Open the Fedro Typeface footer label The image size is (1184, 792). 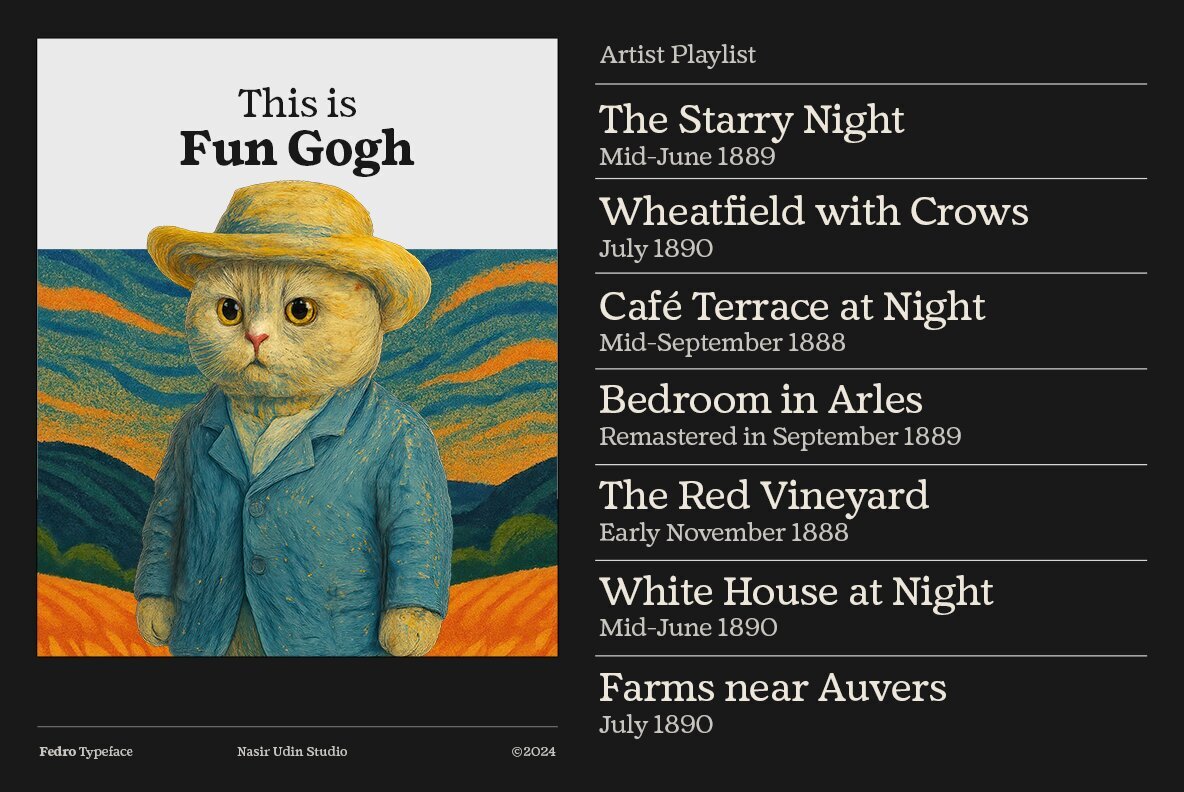click(86, 752)
